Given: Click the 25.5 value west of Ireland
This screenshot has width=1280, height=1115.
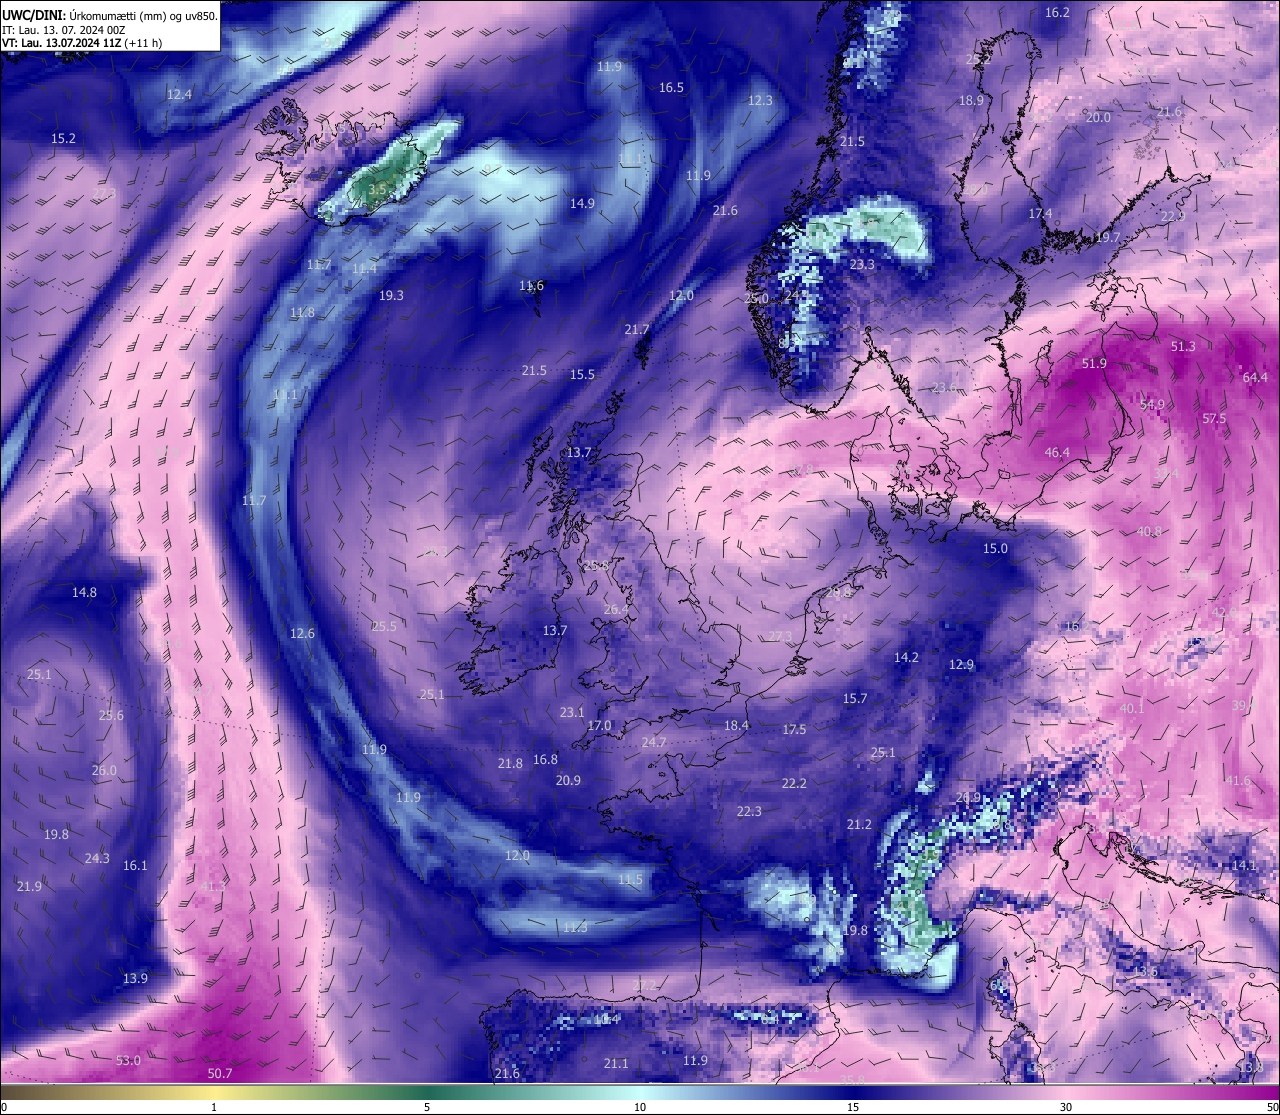Looking at the screenshot, I should pos(384,626).
